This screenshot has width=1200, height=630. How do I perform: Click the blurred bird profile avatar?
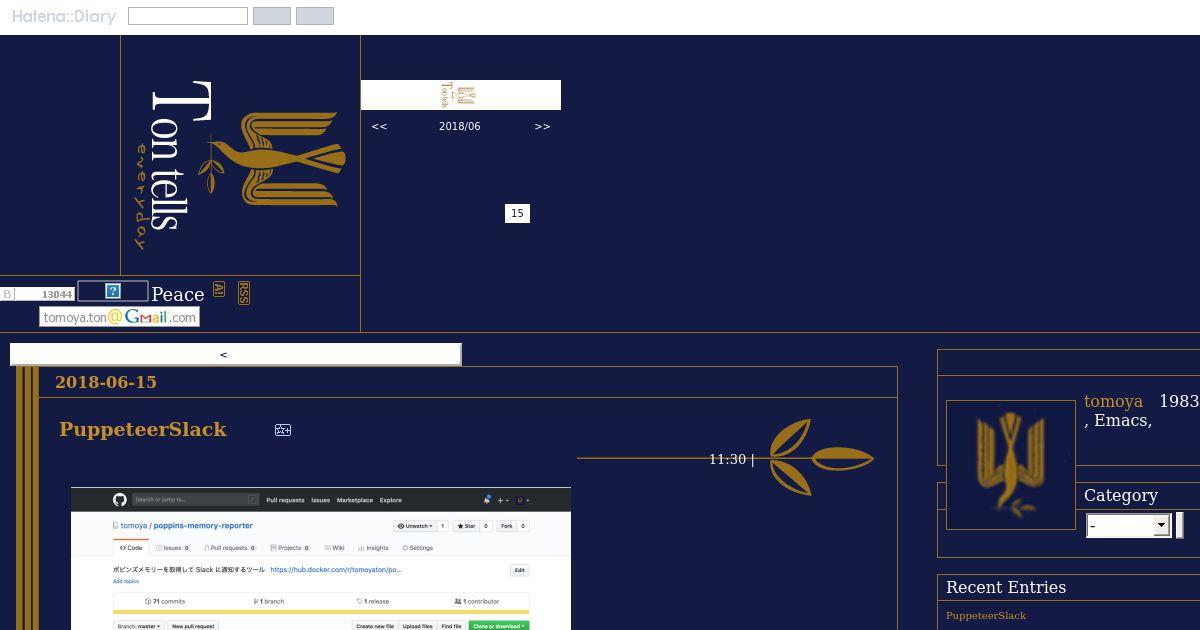[x=1011, y=465]
